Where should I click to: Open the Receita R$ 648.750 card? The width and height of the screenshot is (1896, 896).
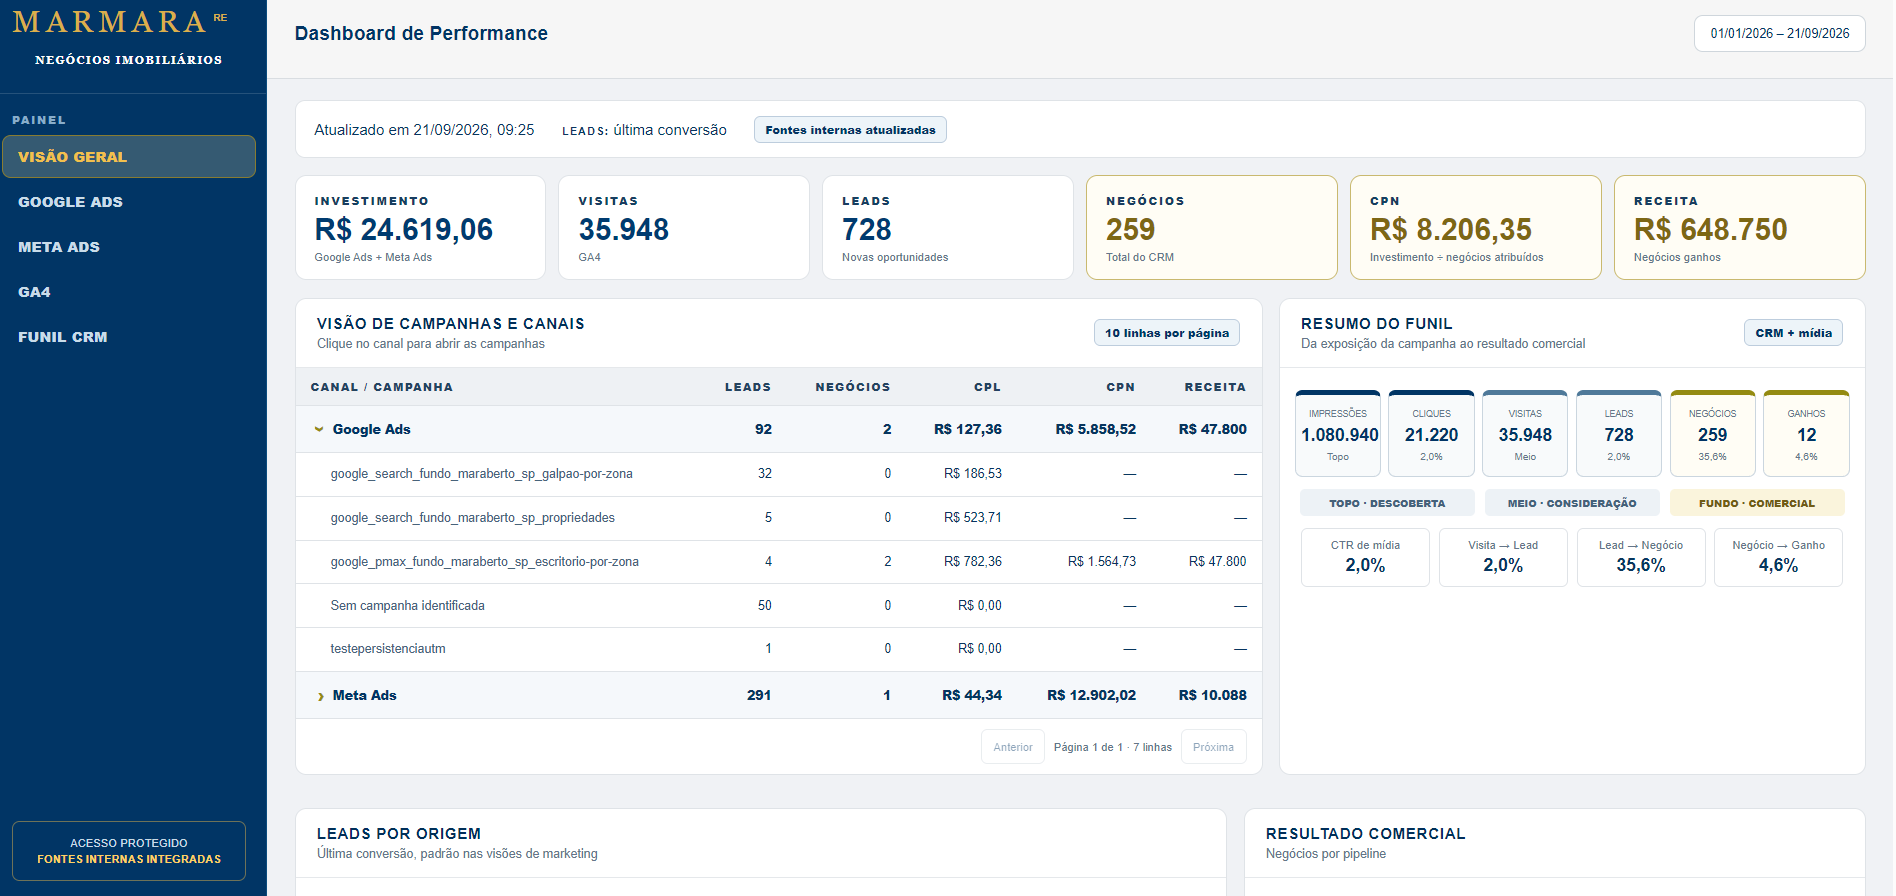pyautogui.click(x=1740, y=228)
